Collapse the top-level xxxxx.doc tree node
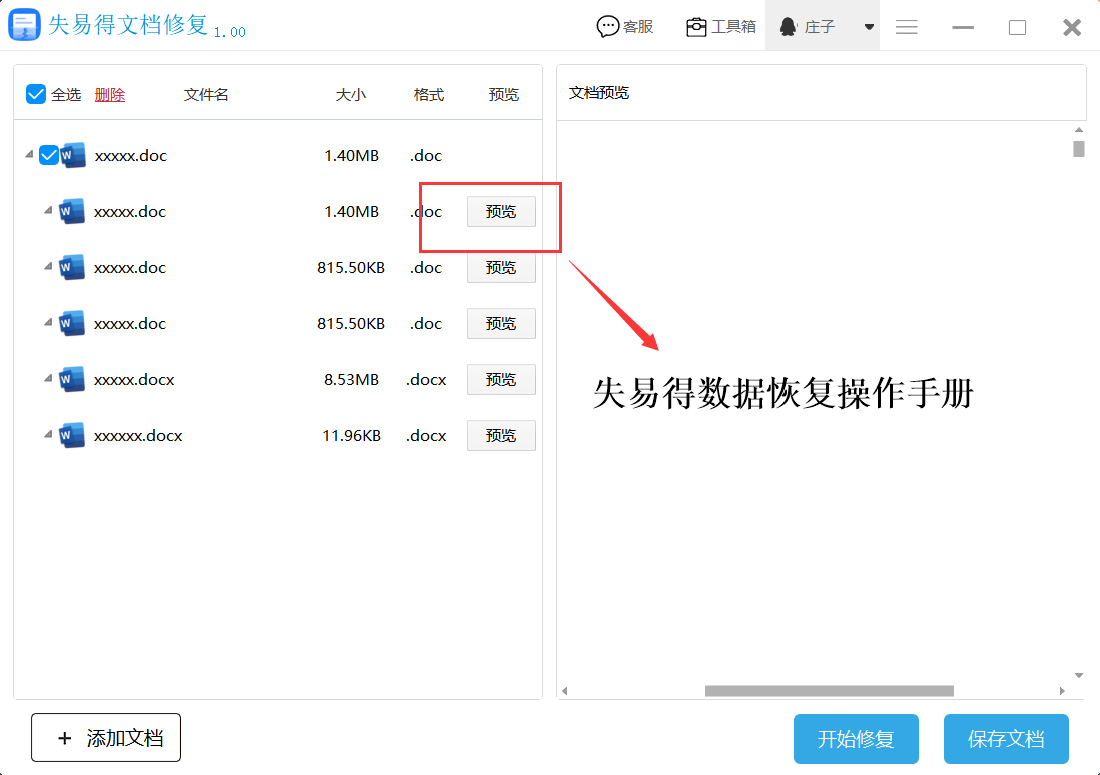 [29, 154]
